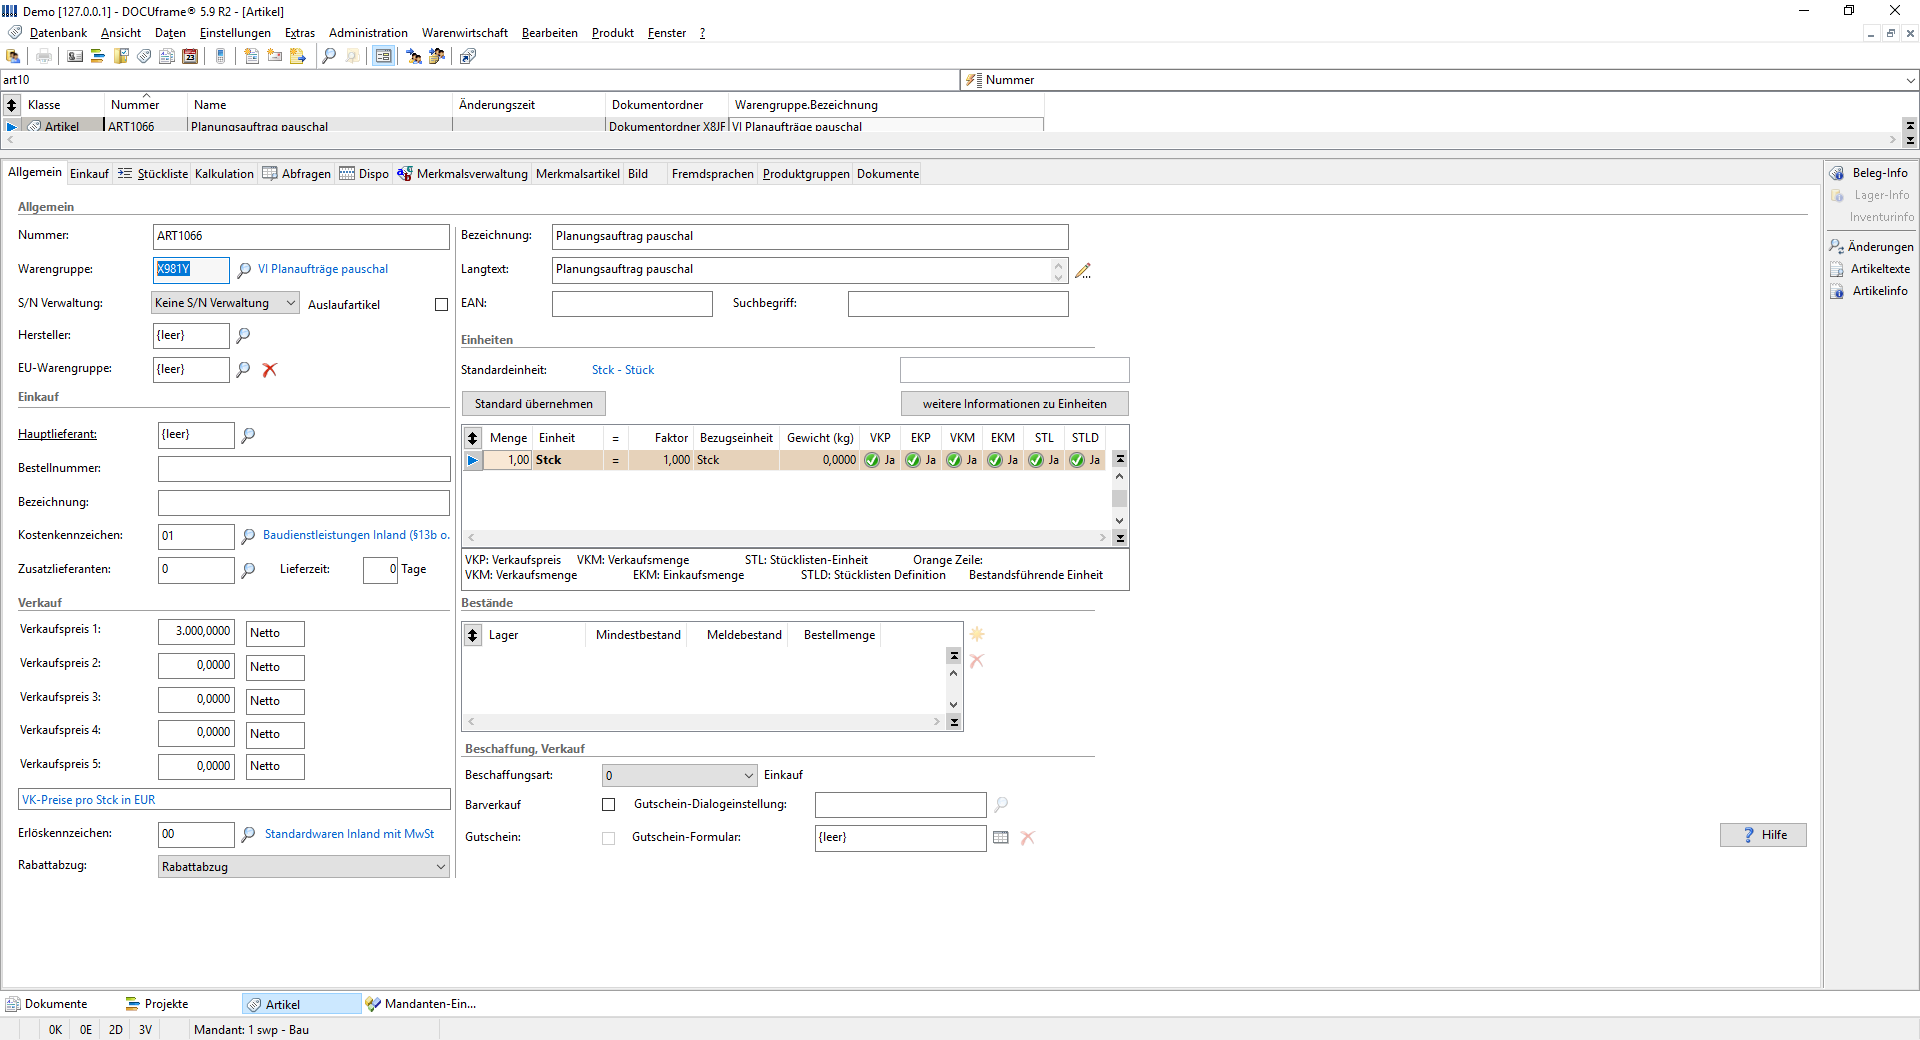Open the Warenwirtschaft menu
This screenshot has height=1040, width=1920.
click(465, 33)
